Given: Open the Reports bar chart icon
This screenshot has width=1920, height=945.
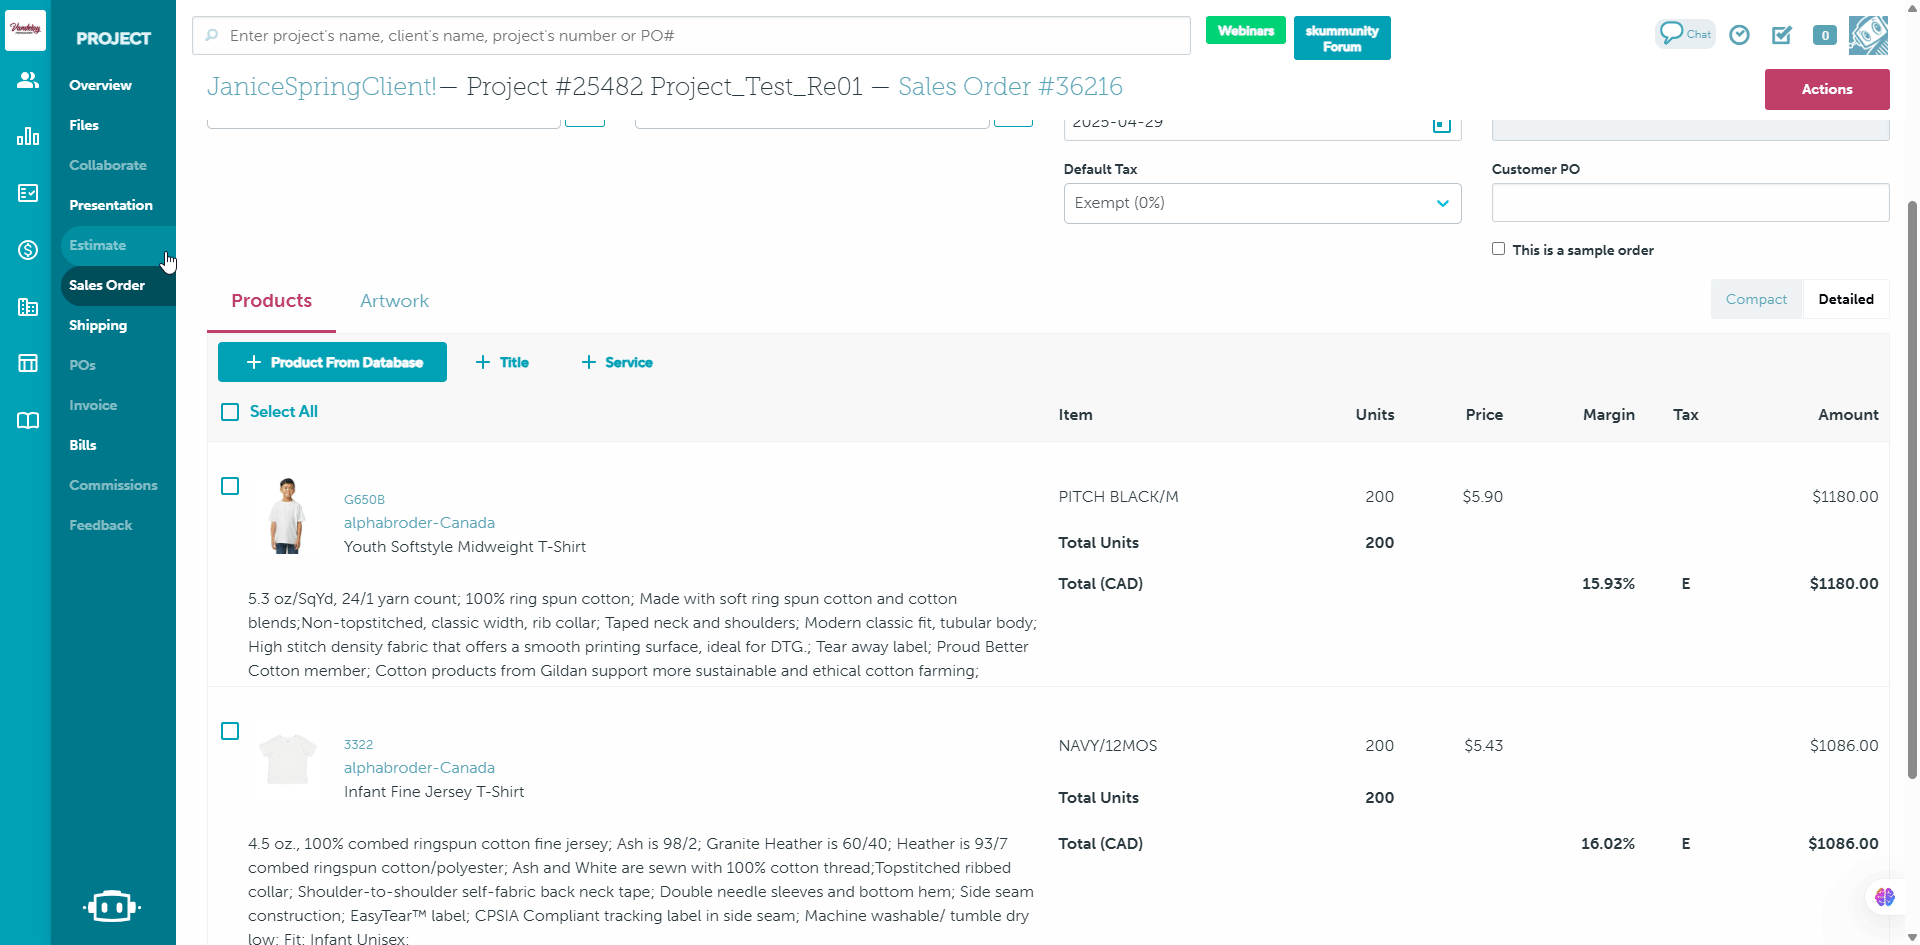Looking at the screenshot, I should pyautogui.click(x=27, y=136).
